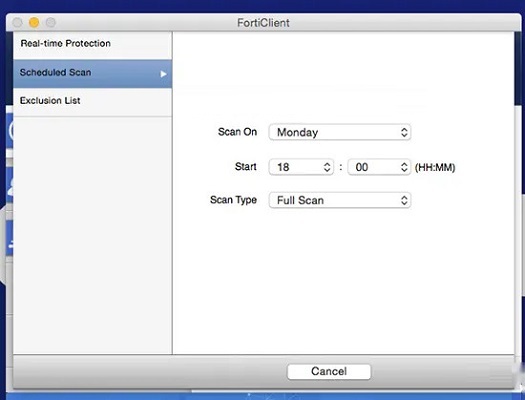Switch to the Exclusion List section

pos(92,102)
